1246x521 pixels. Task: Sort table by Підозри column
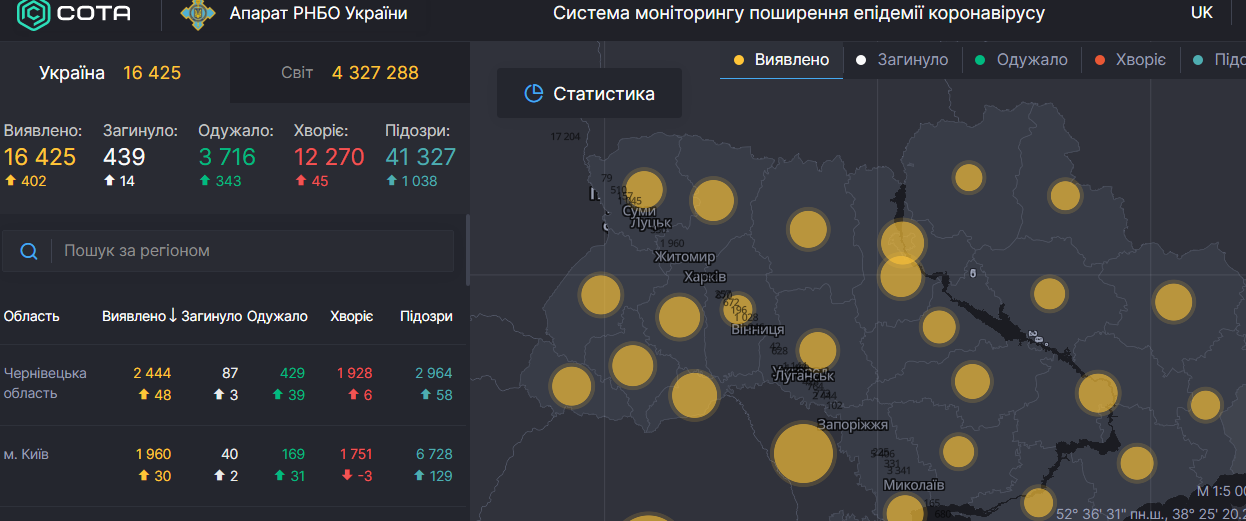tap(426, 316)
